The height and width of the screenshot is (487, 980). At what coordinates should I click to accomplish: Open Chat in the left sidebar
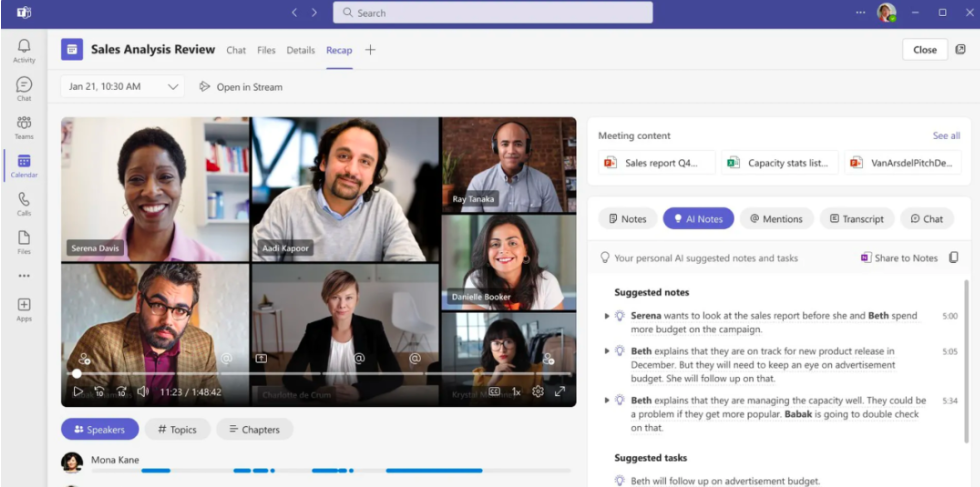tap(24, 89)
